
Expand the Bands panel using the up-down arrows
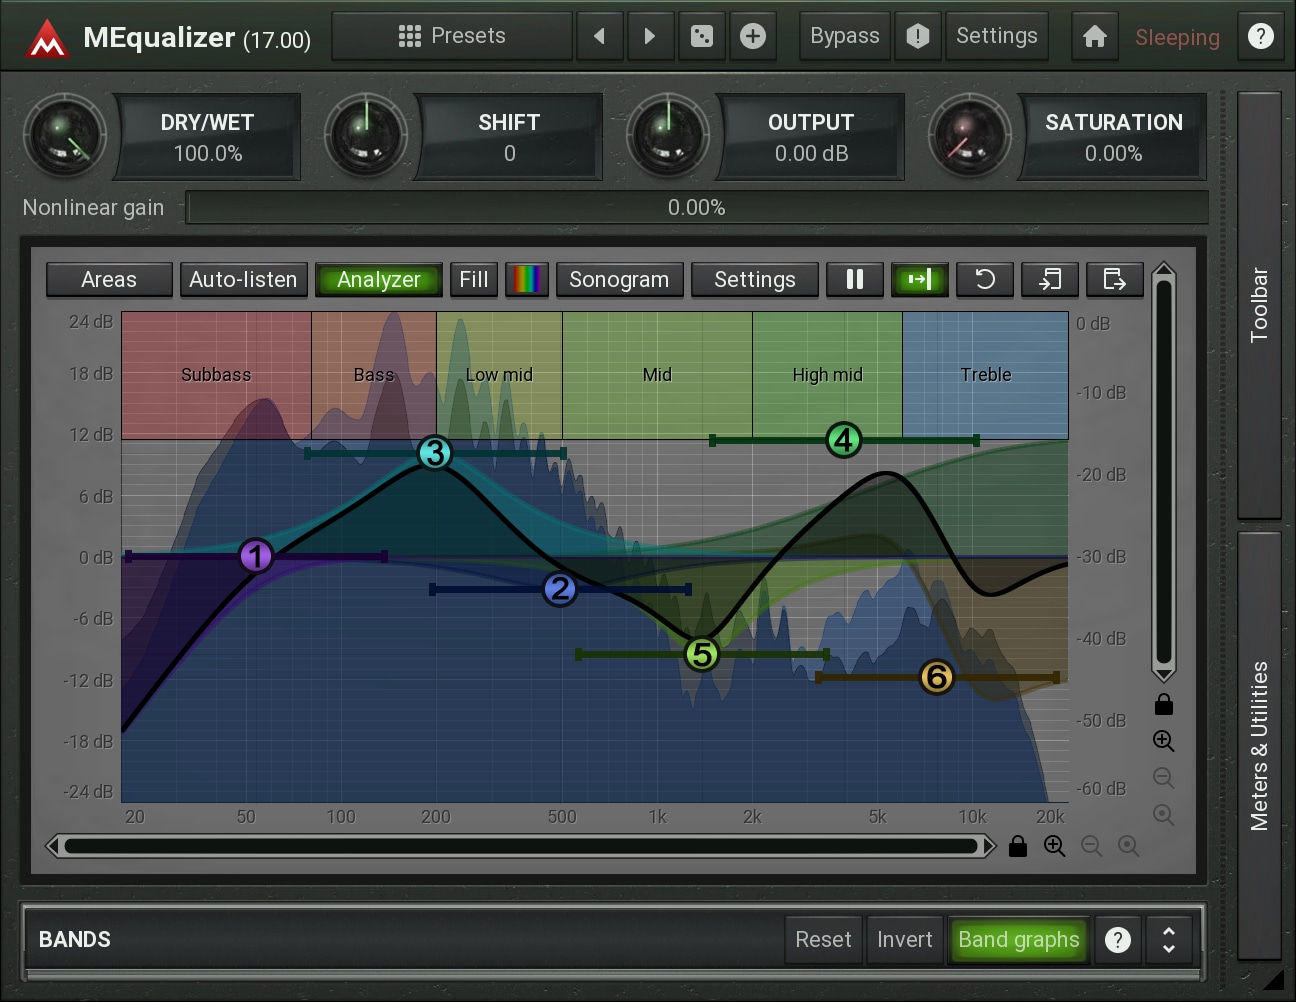(1168, 940)
